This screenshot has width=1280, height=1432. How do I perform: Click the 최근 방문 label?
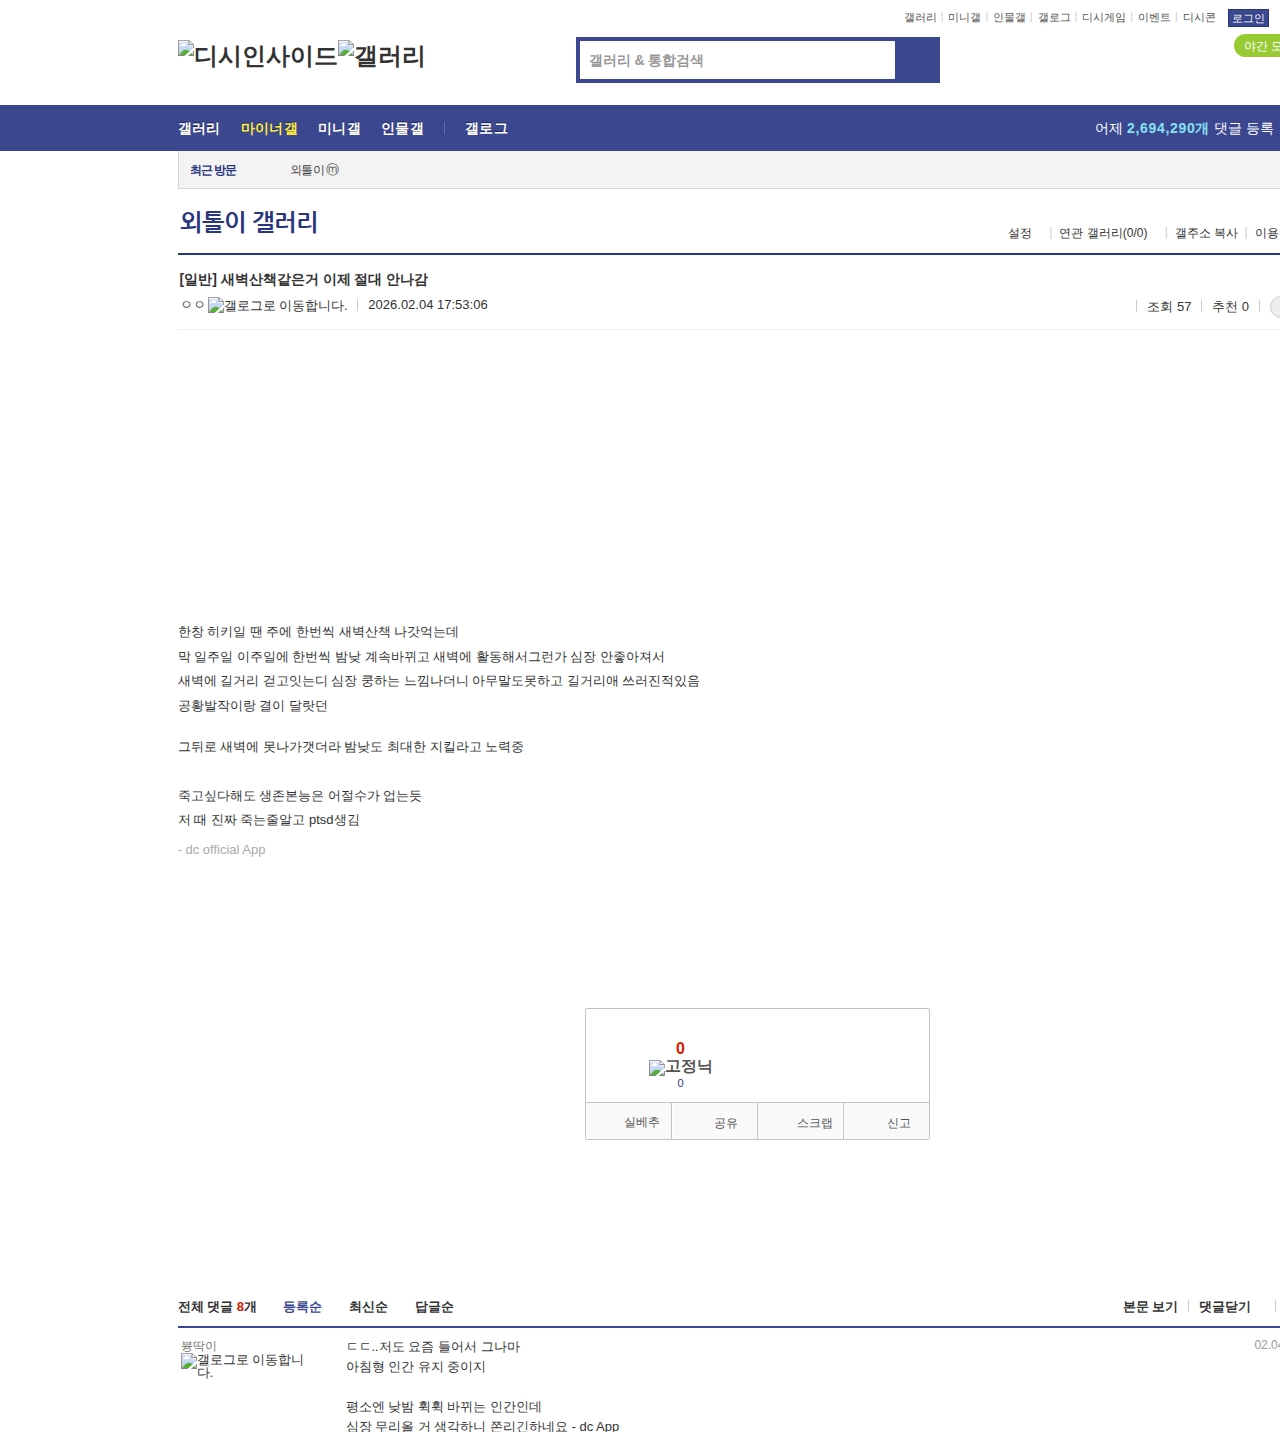213,170
